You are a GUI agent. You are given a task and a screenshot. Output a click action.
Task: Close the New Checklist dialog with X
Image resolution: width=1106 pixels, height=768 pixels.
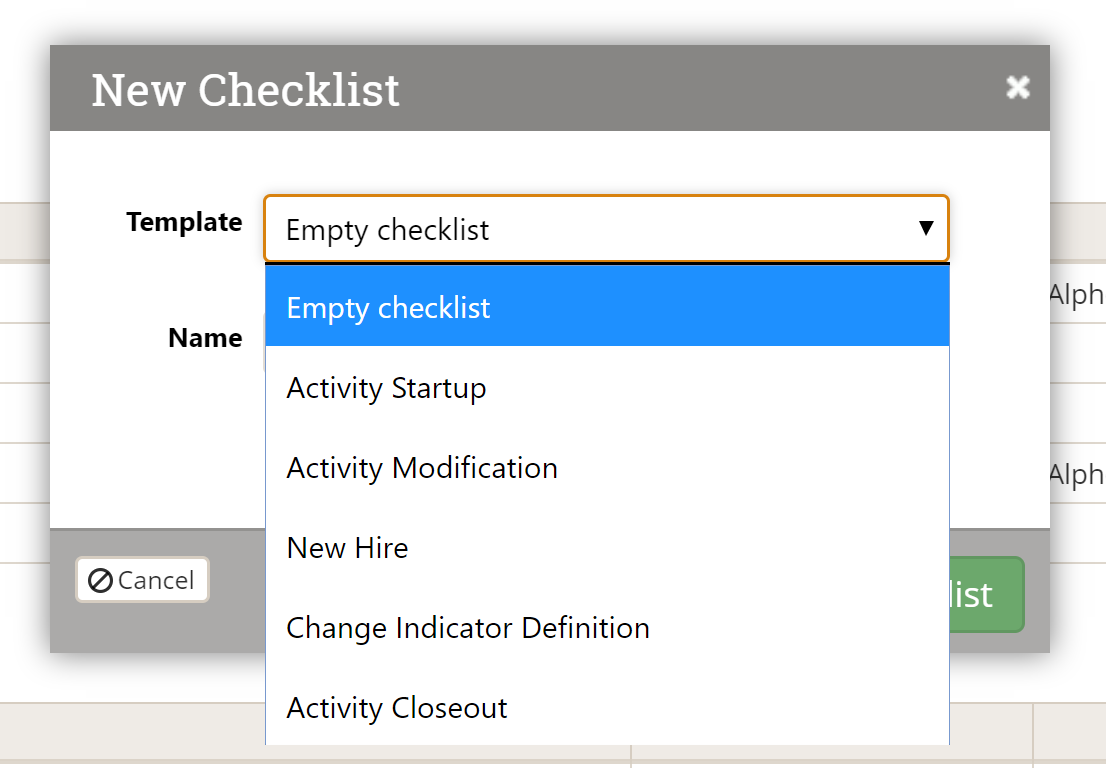(x=1017, y=88)
